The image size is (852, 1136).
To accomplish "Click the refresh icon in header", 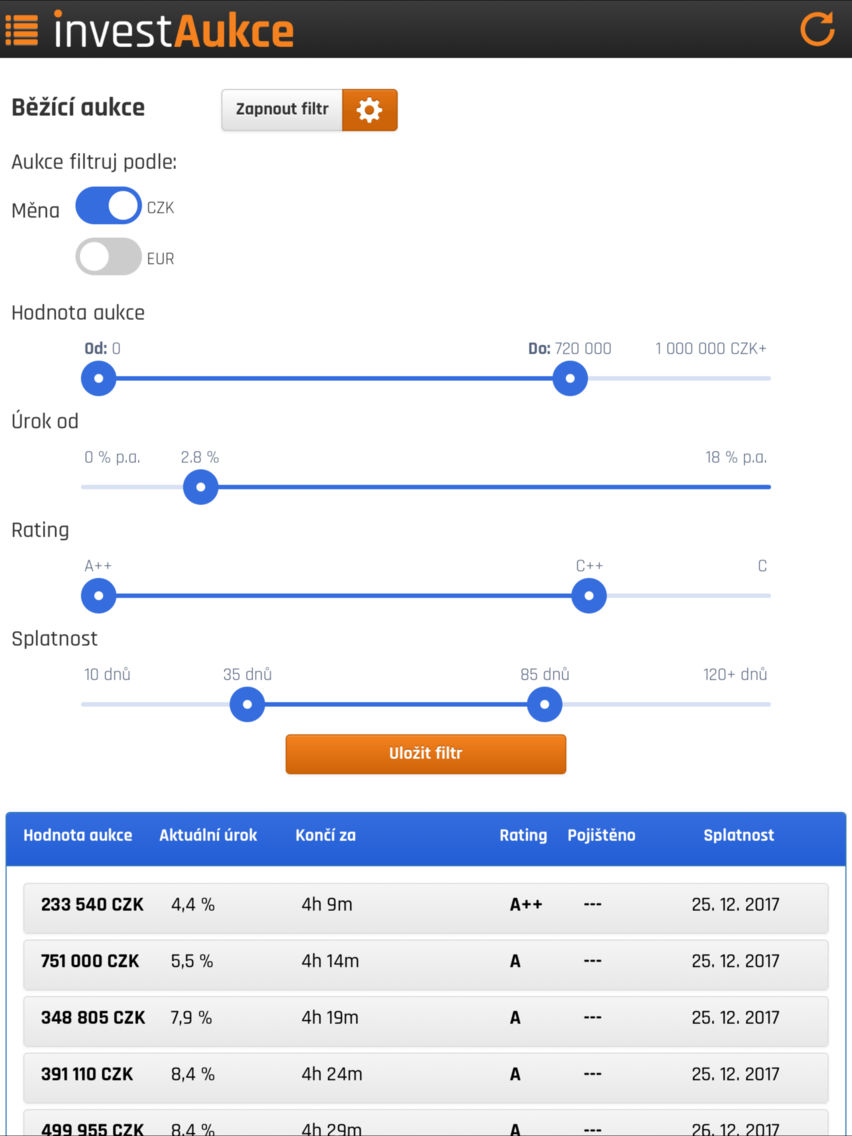I will 818,29.
